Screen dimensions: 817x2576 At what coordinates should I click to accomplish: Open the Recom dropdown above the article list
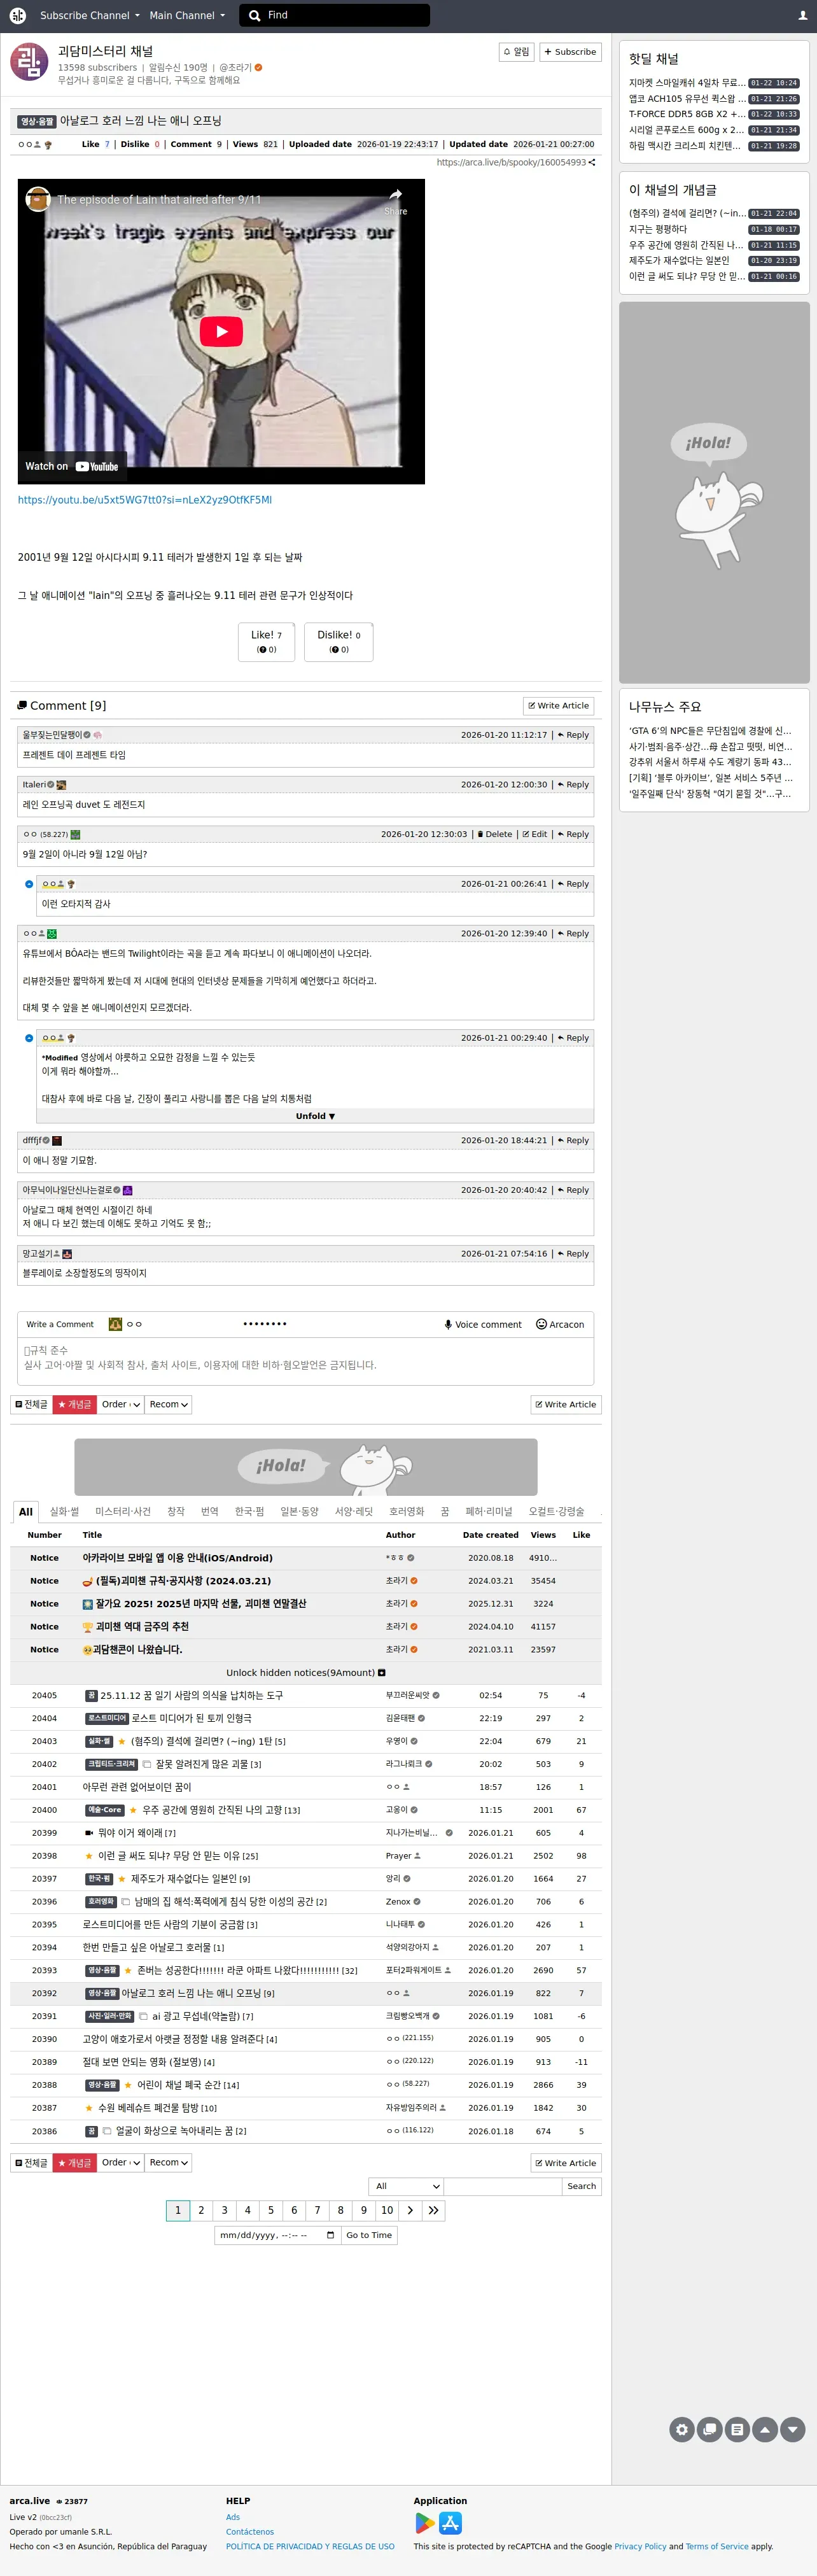click(x=168, y=1405)
